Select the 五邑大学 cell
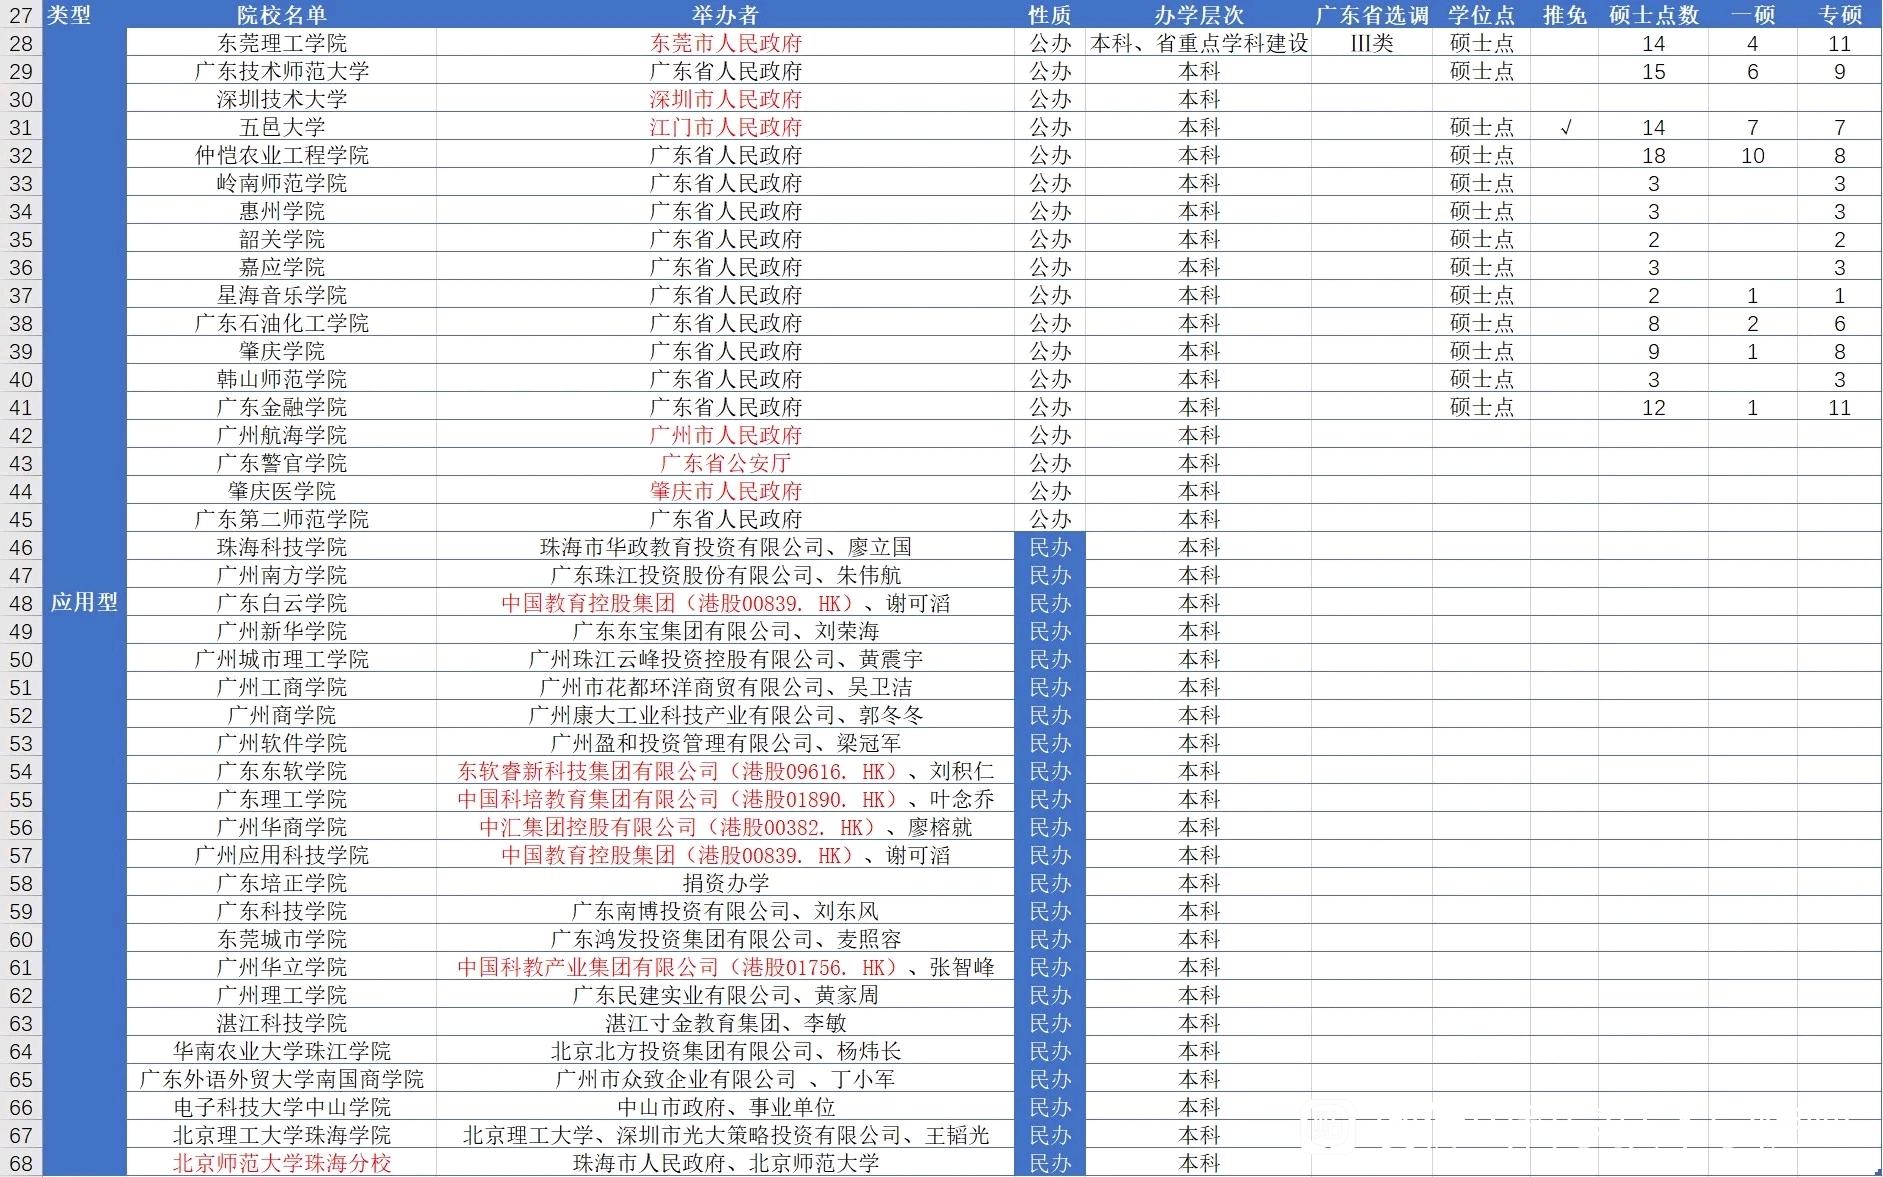Image resolution: width=1883 pixels, height=1177 pixels. [282, 127]
